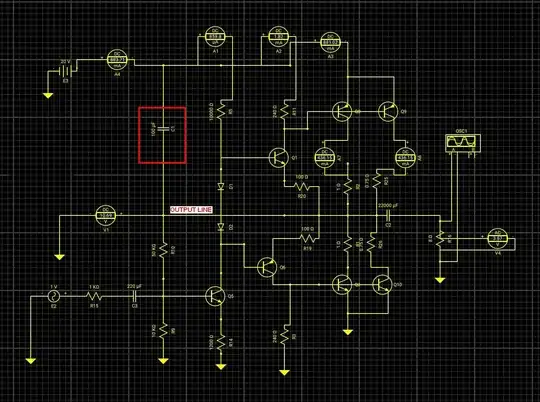Select diode D1

[x=221, y=187]
